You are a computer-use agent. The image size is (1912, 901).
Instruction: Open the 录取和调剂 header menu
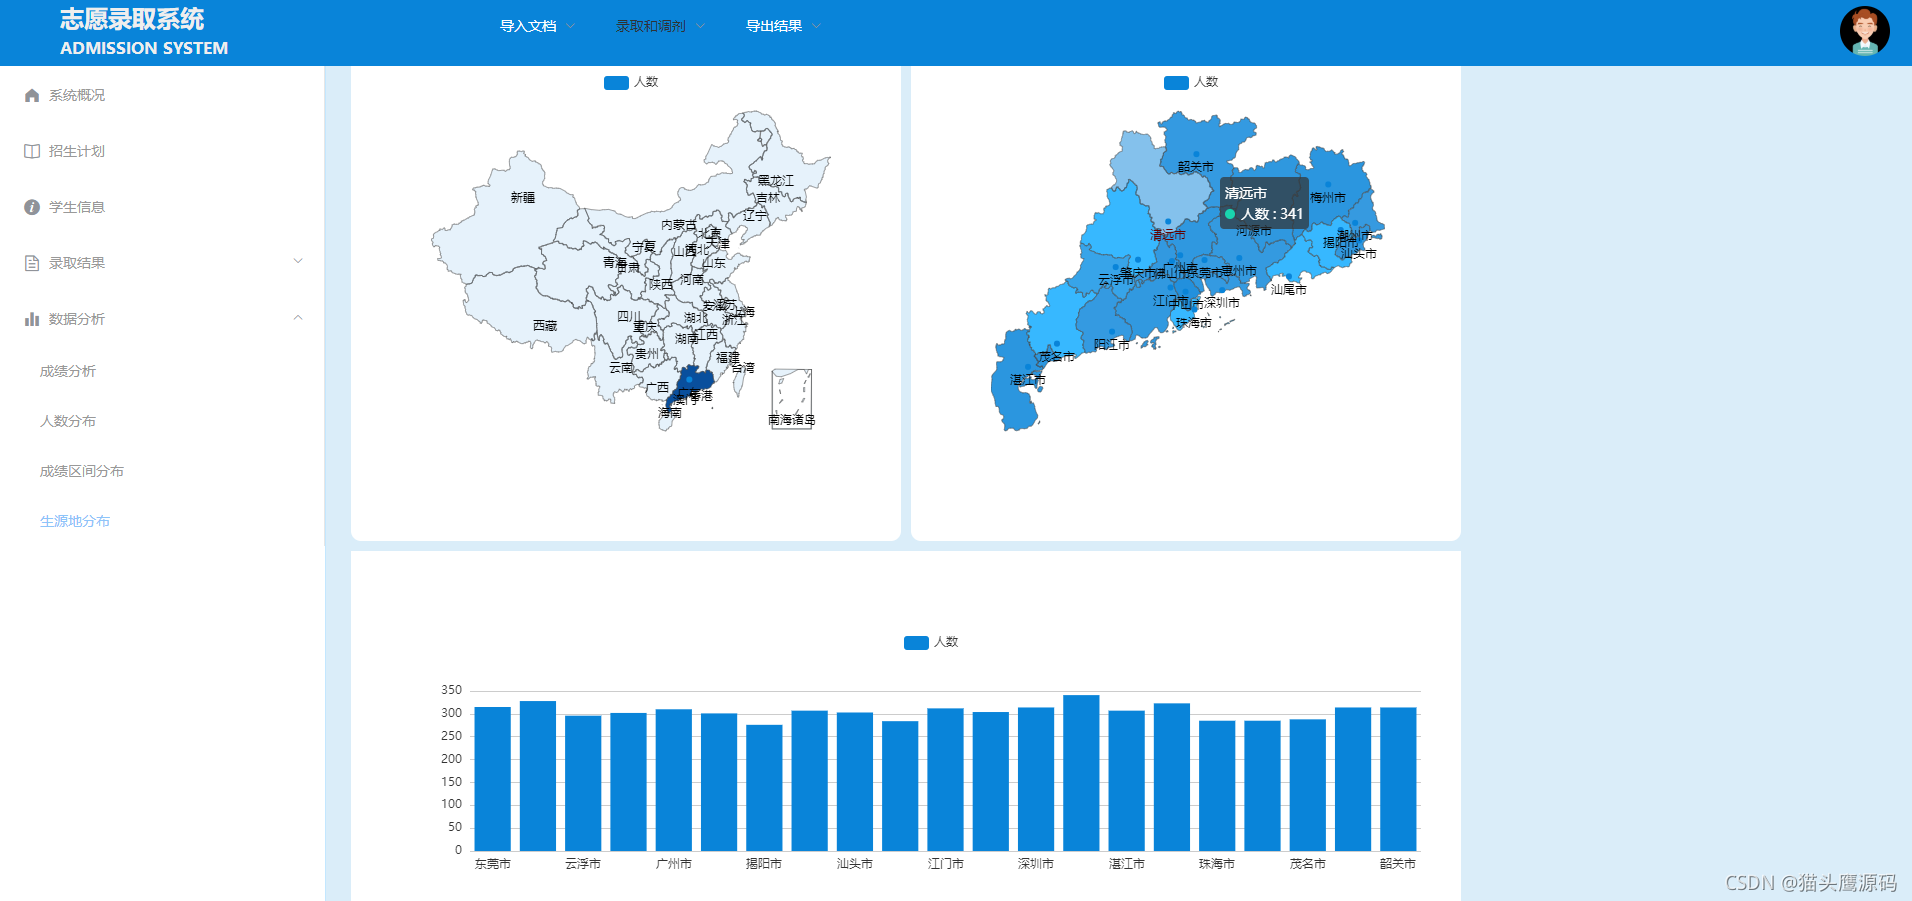pyautogui.click(x=651, y=26)
